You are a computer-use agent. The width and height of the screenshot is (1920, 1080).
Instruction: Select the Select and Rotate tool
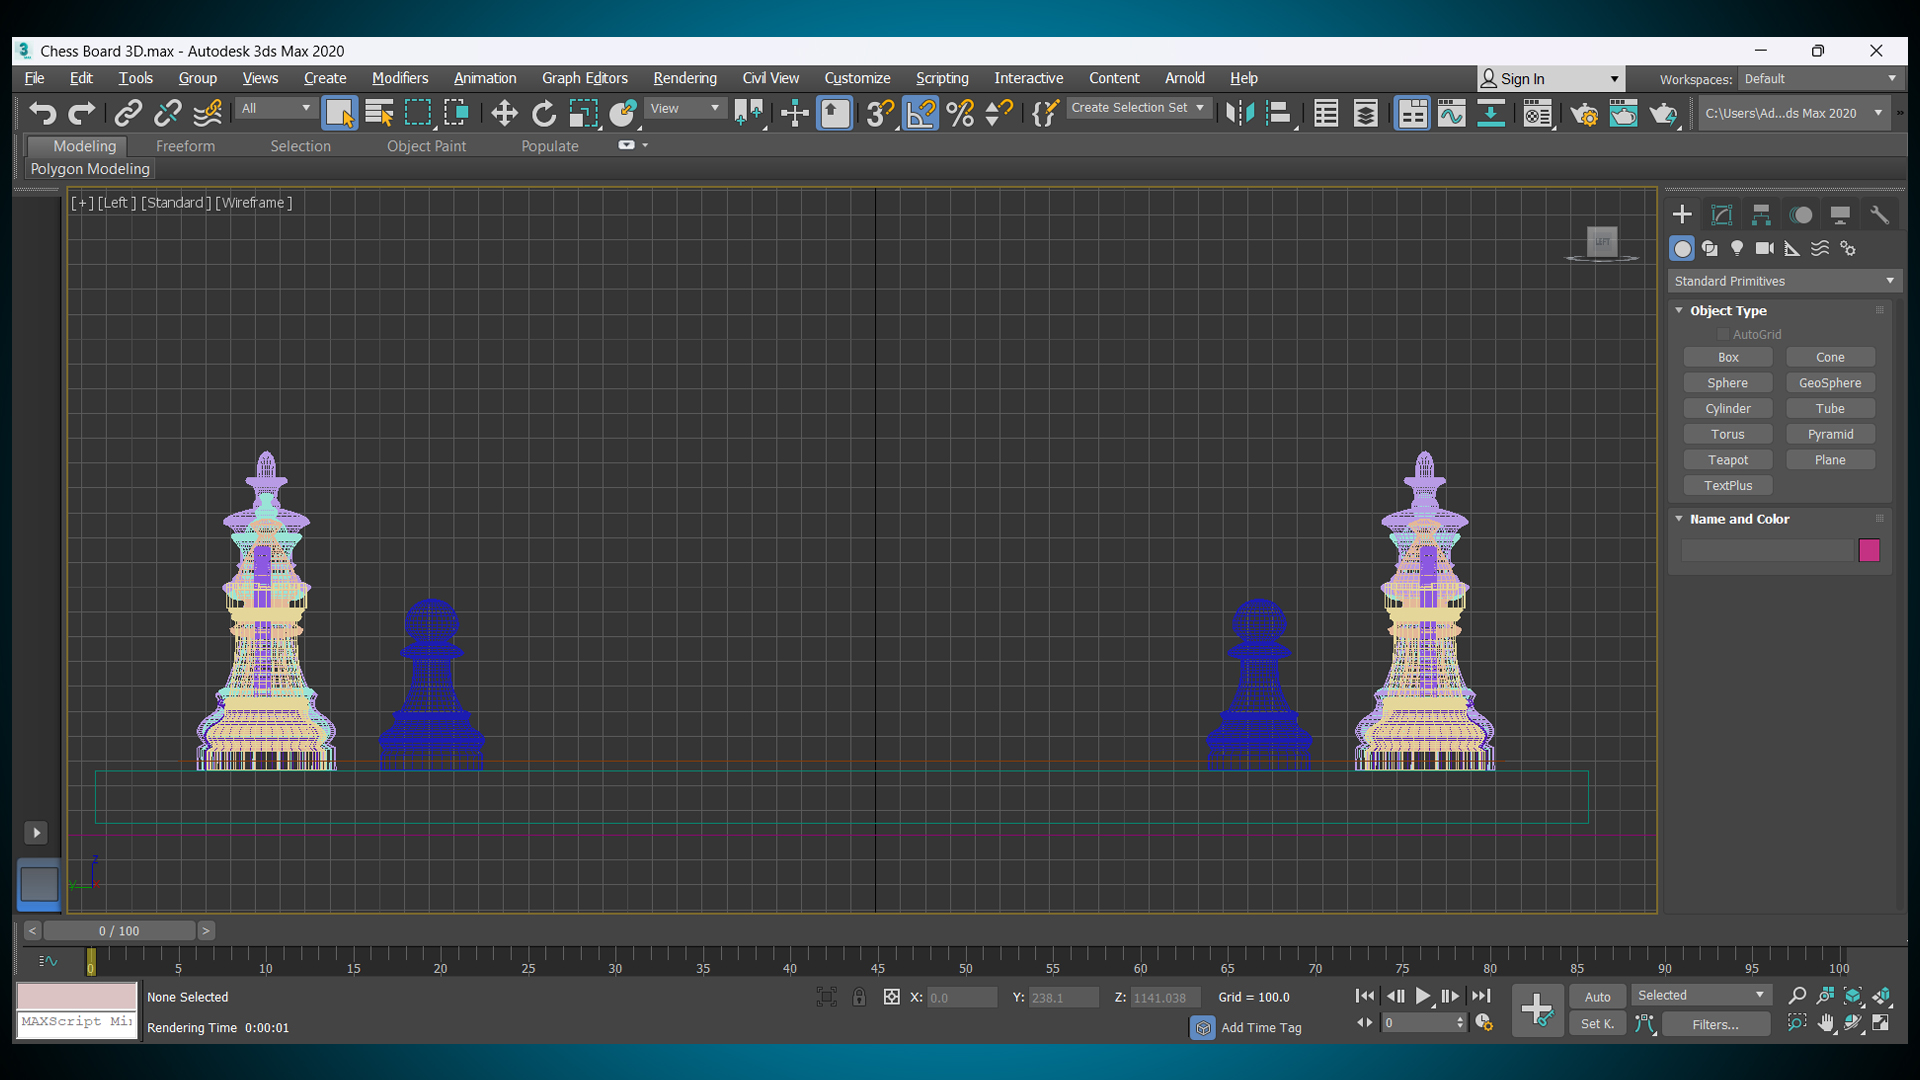(543, 113)
